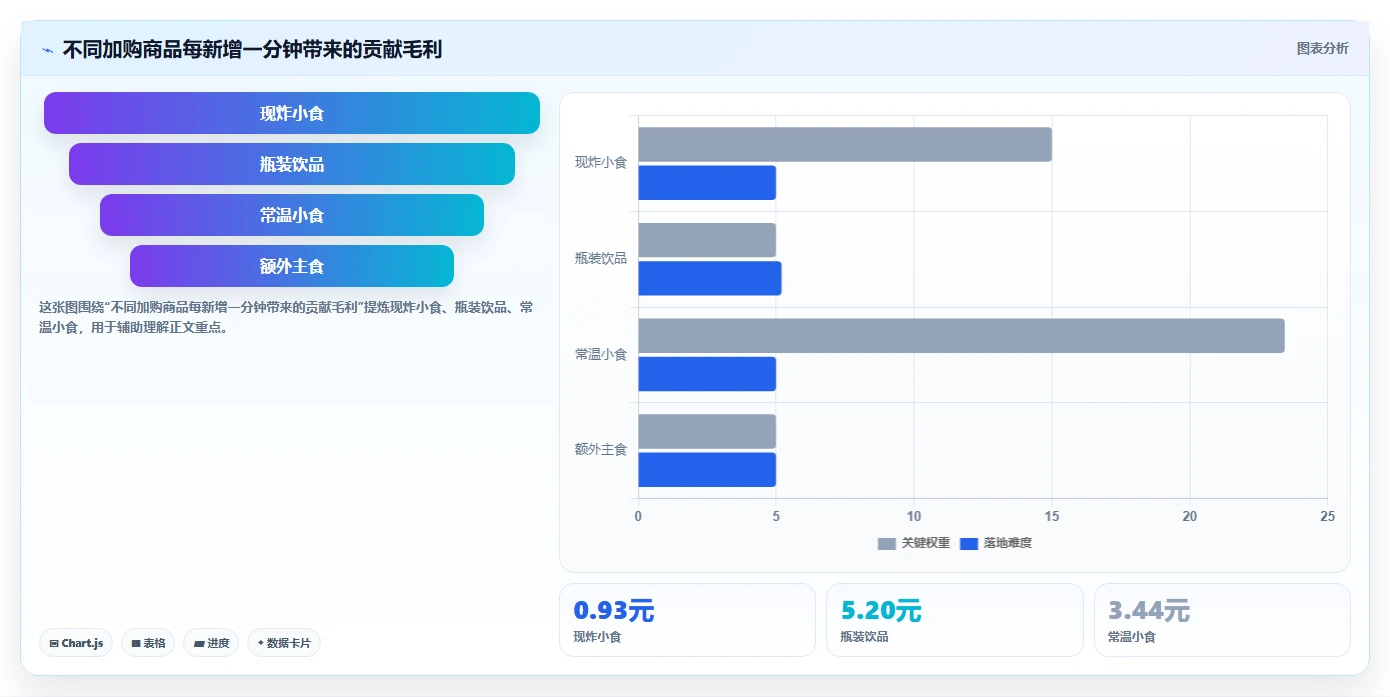
Task: Click the 常温小食 y-axis label
Action: pyautogui.click(x=601, y=354)
